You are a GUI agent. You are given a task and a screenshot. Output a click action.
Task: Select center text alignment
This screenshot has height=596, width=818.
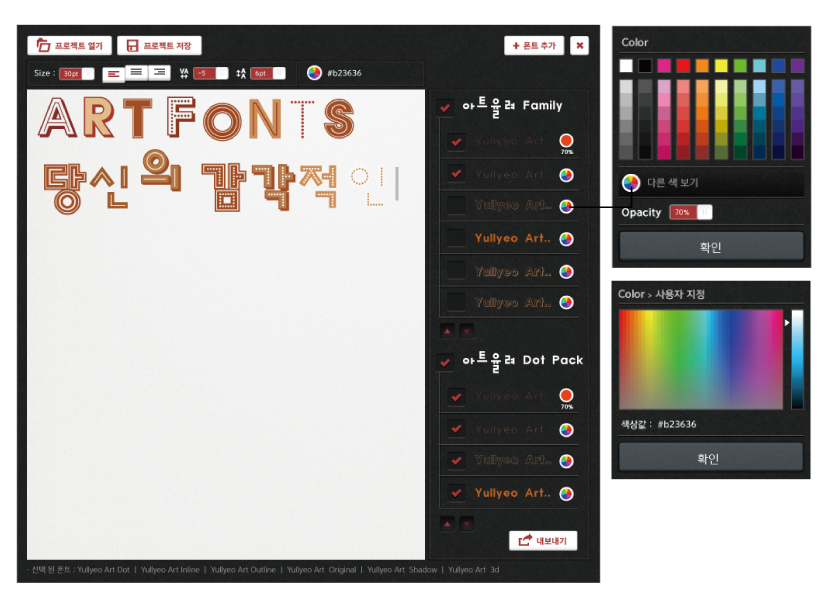(136, 73)
